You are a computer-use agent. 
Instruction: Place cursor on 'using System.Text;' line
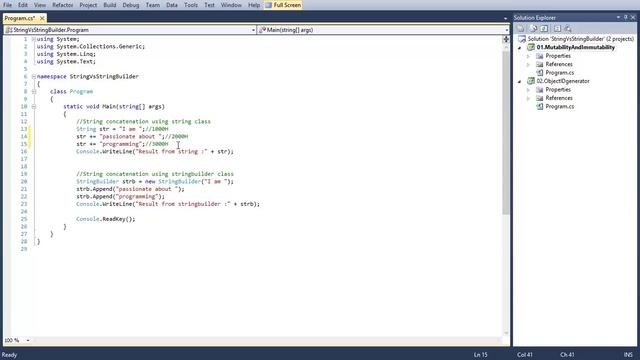[66, 62]
